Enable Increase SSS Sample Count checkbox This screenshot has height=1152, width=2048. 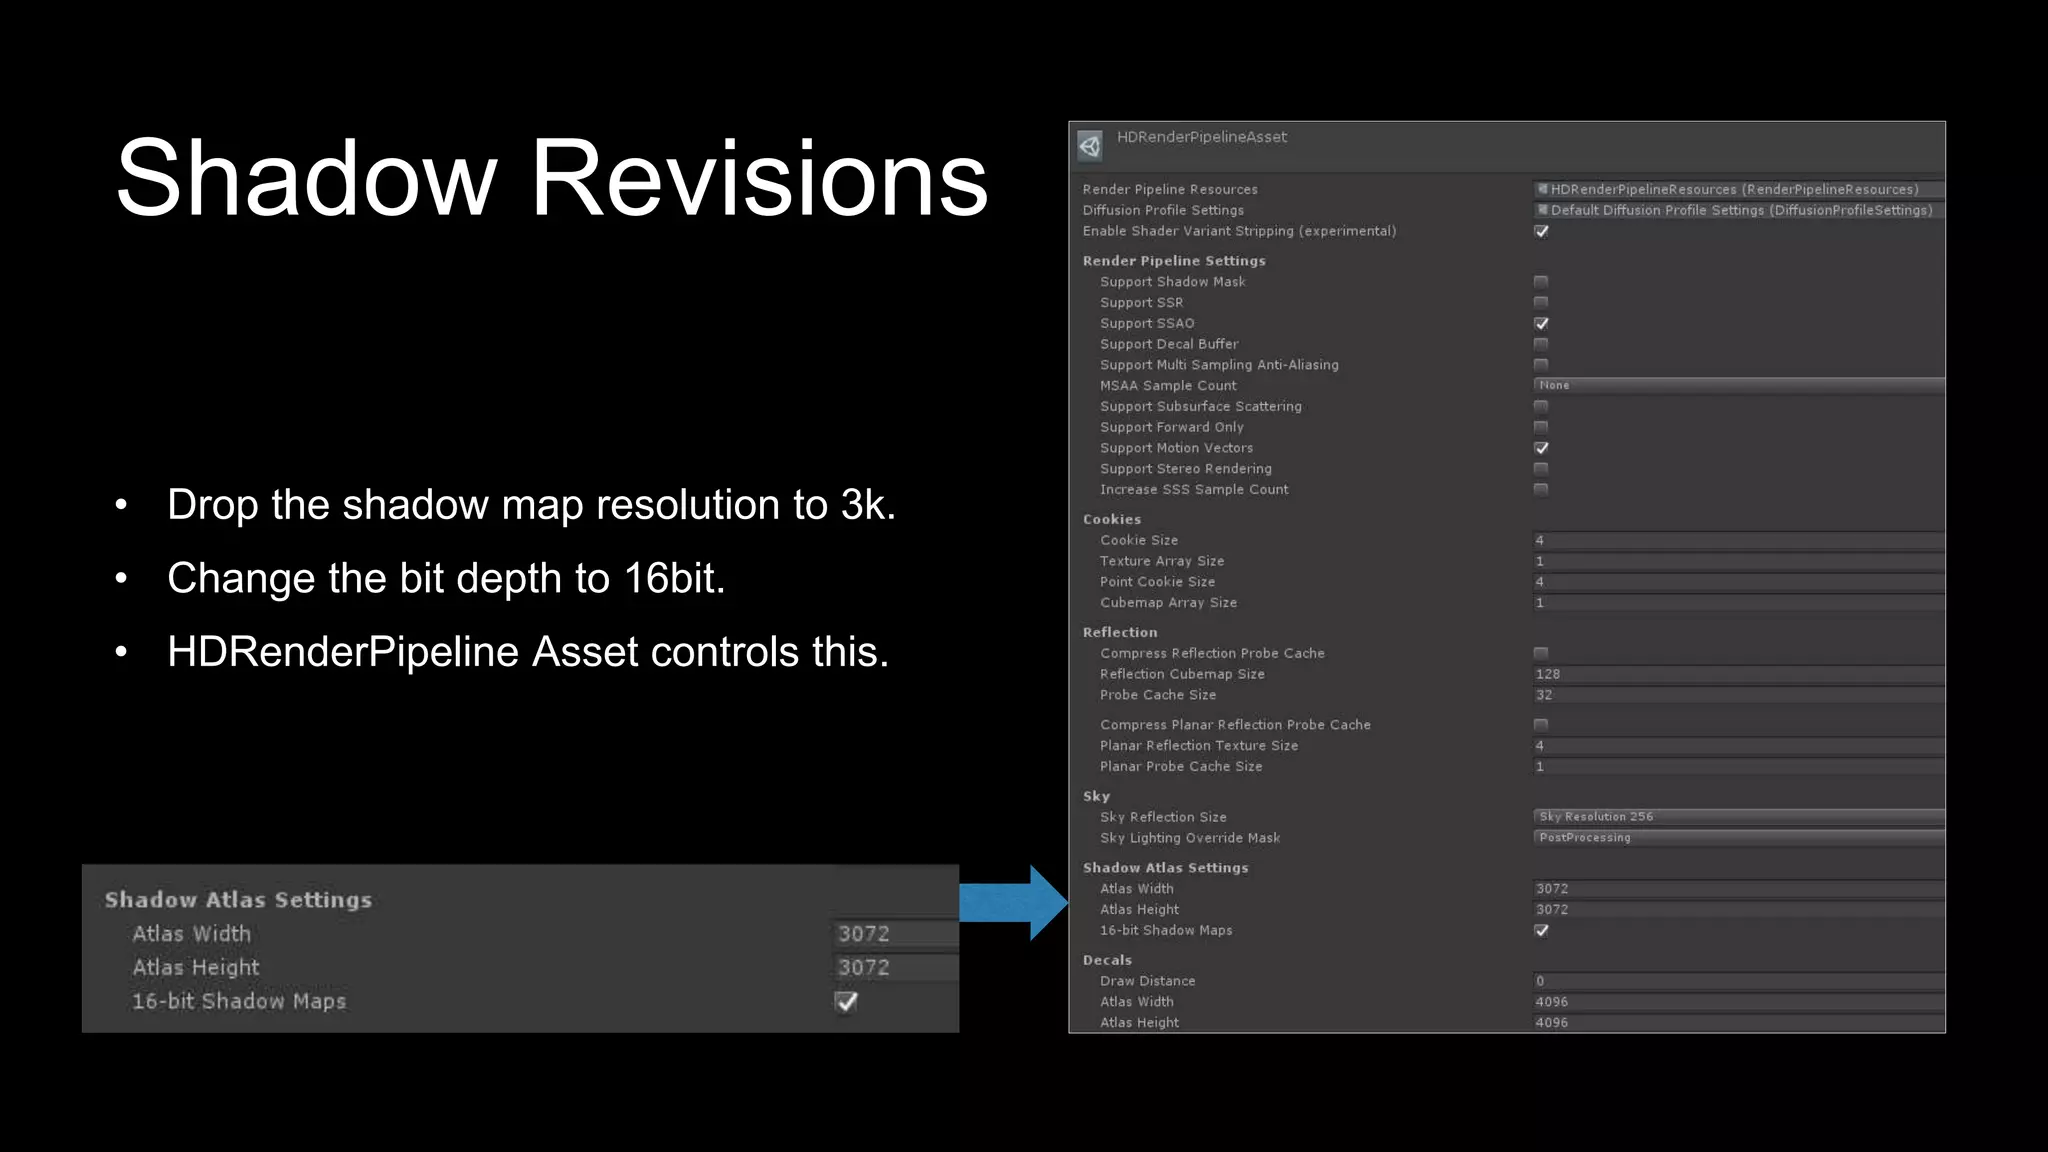coord(1541,490)
